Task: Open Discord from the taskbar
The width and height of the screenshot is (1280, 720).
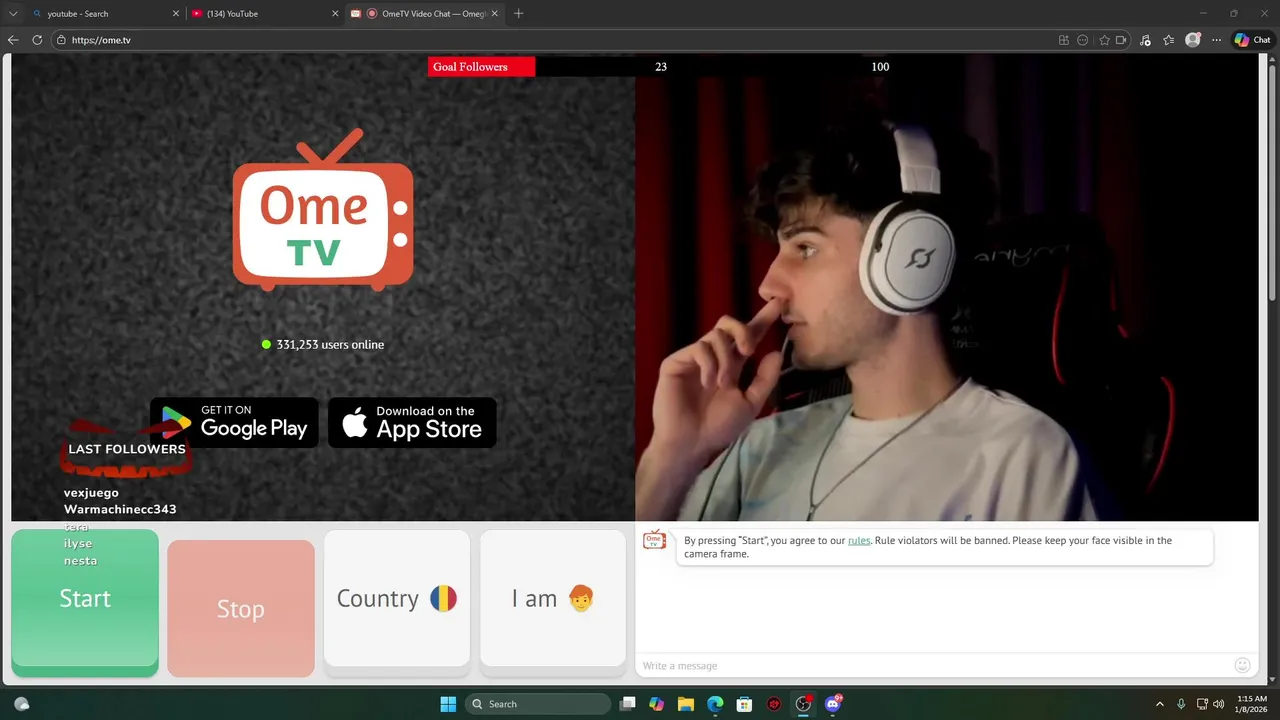Action: click(833, 704)
